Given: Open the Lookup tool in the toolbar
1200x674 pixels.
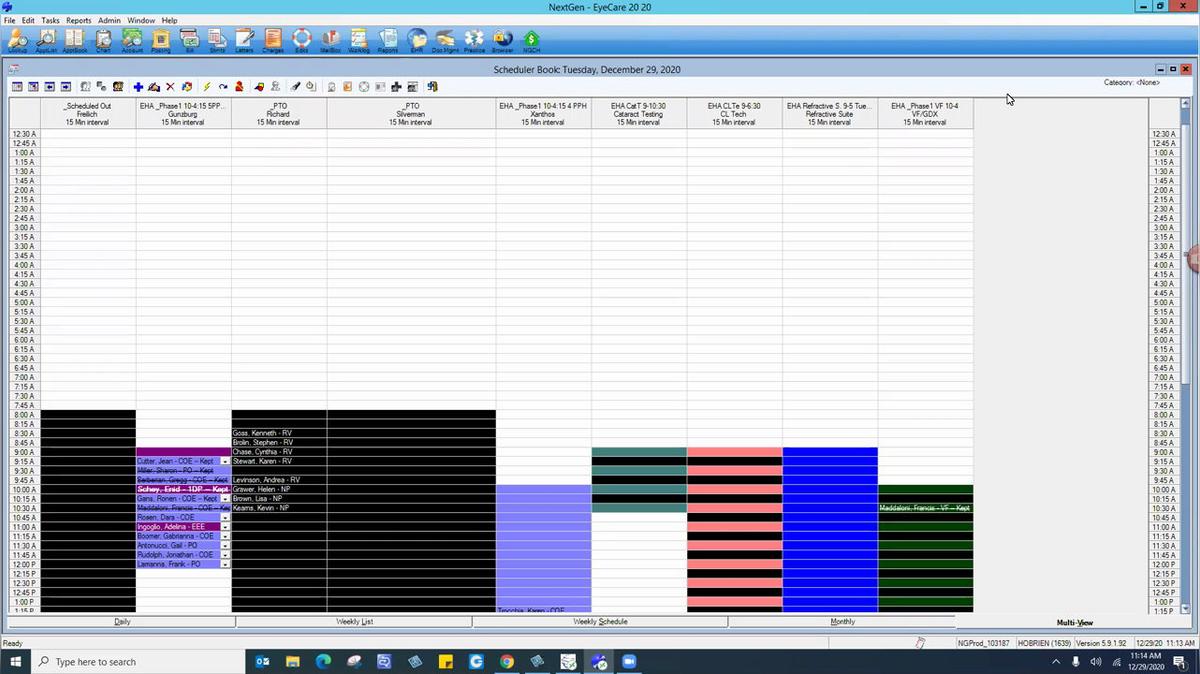Looking at the screenshot, I should [17, 40].
